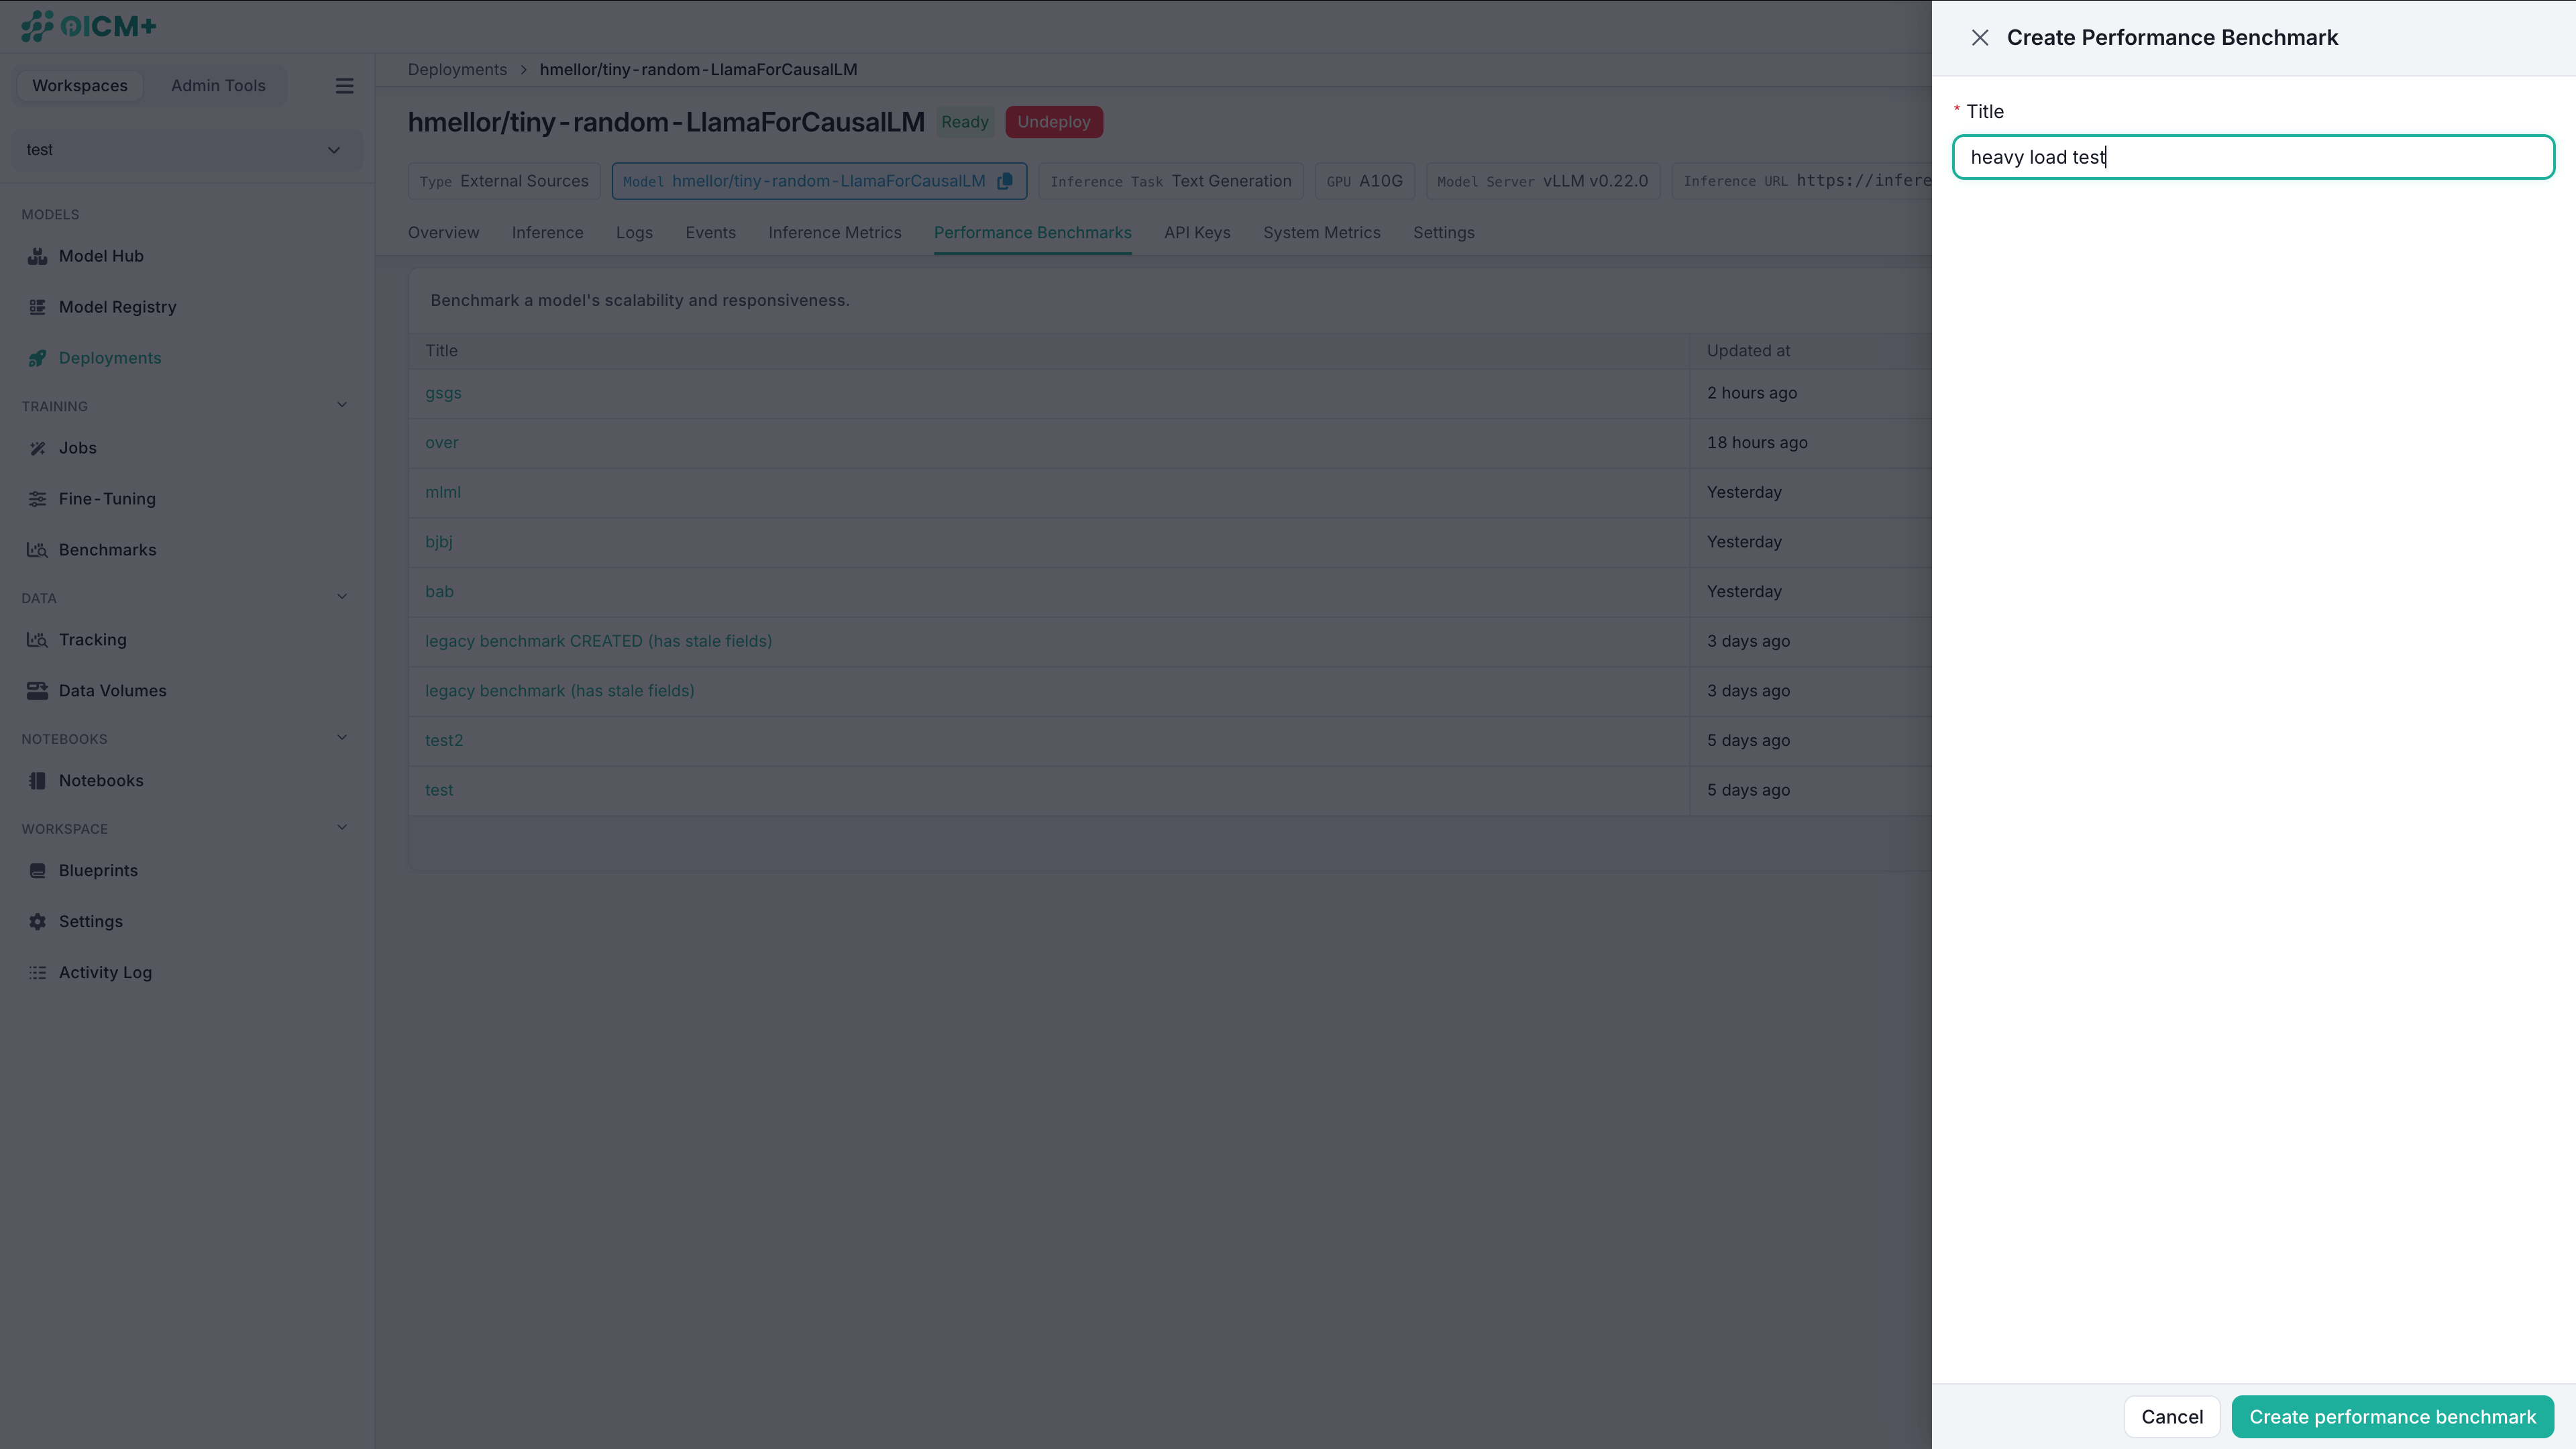
Task: Open the System Metrics tab
Action: 1322,233
